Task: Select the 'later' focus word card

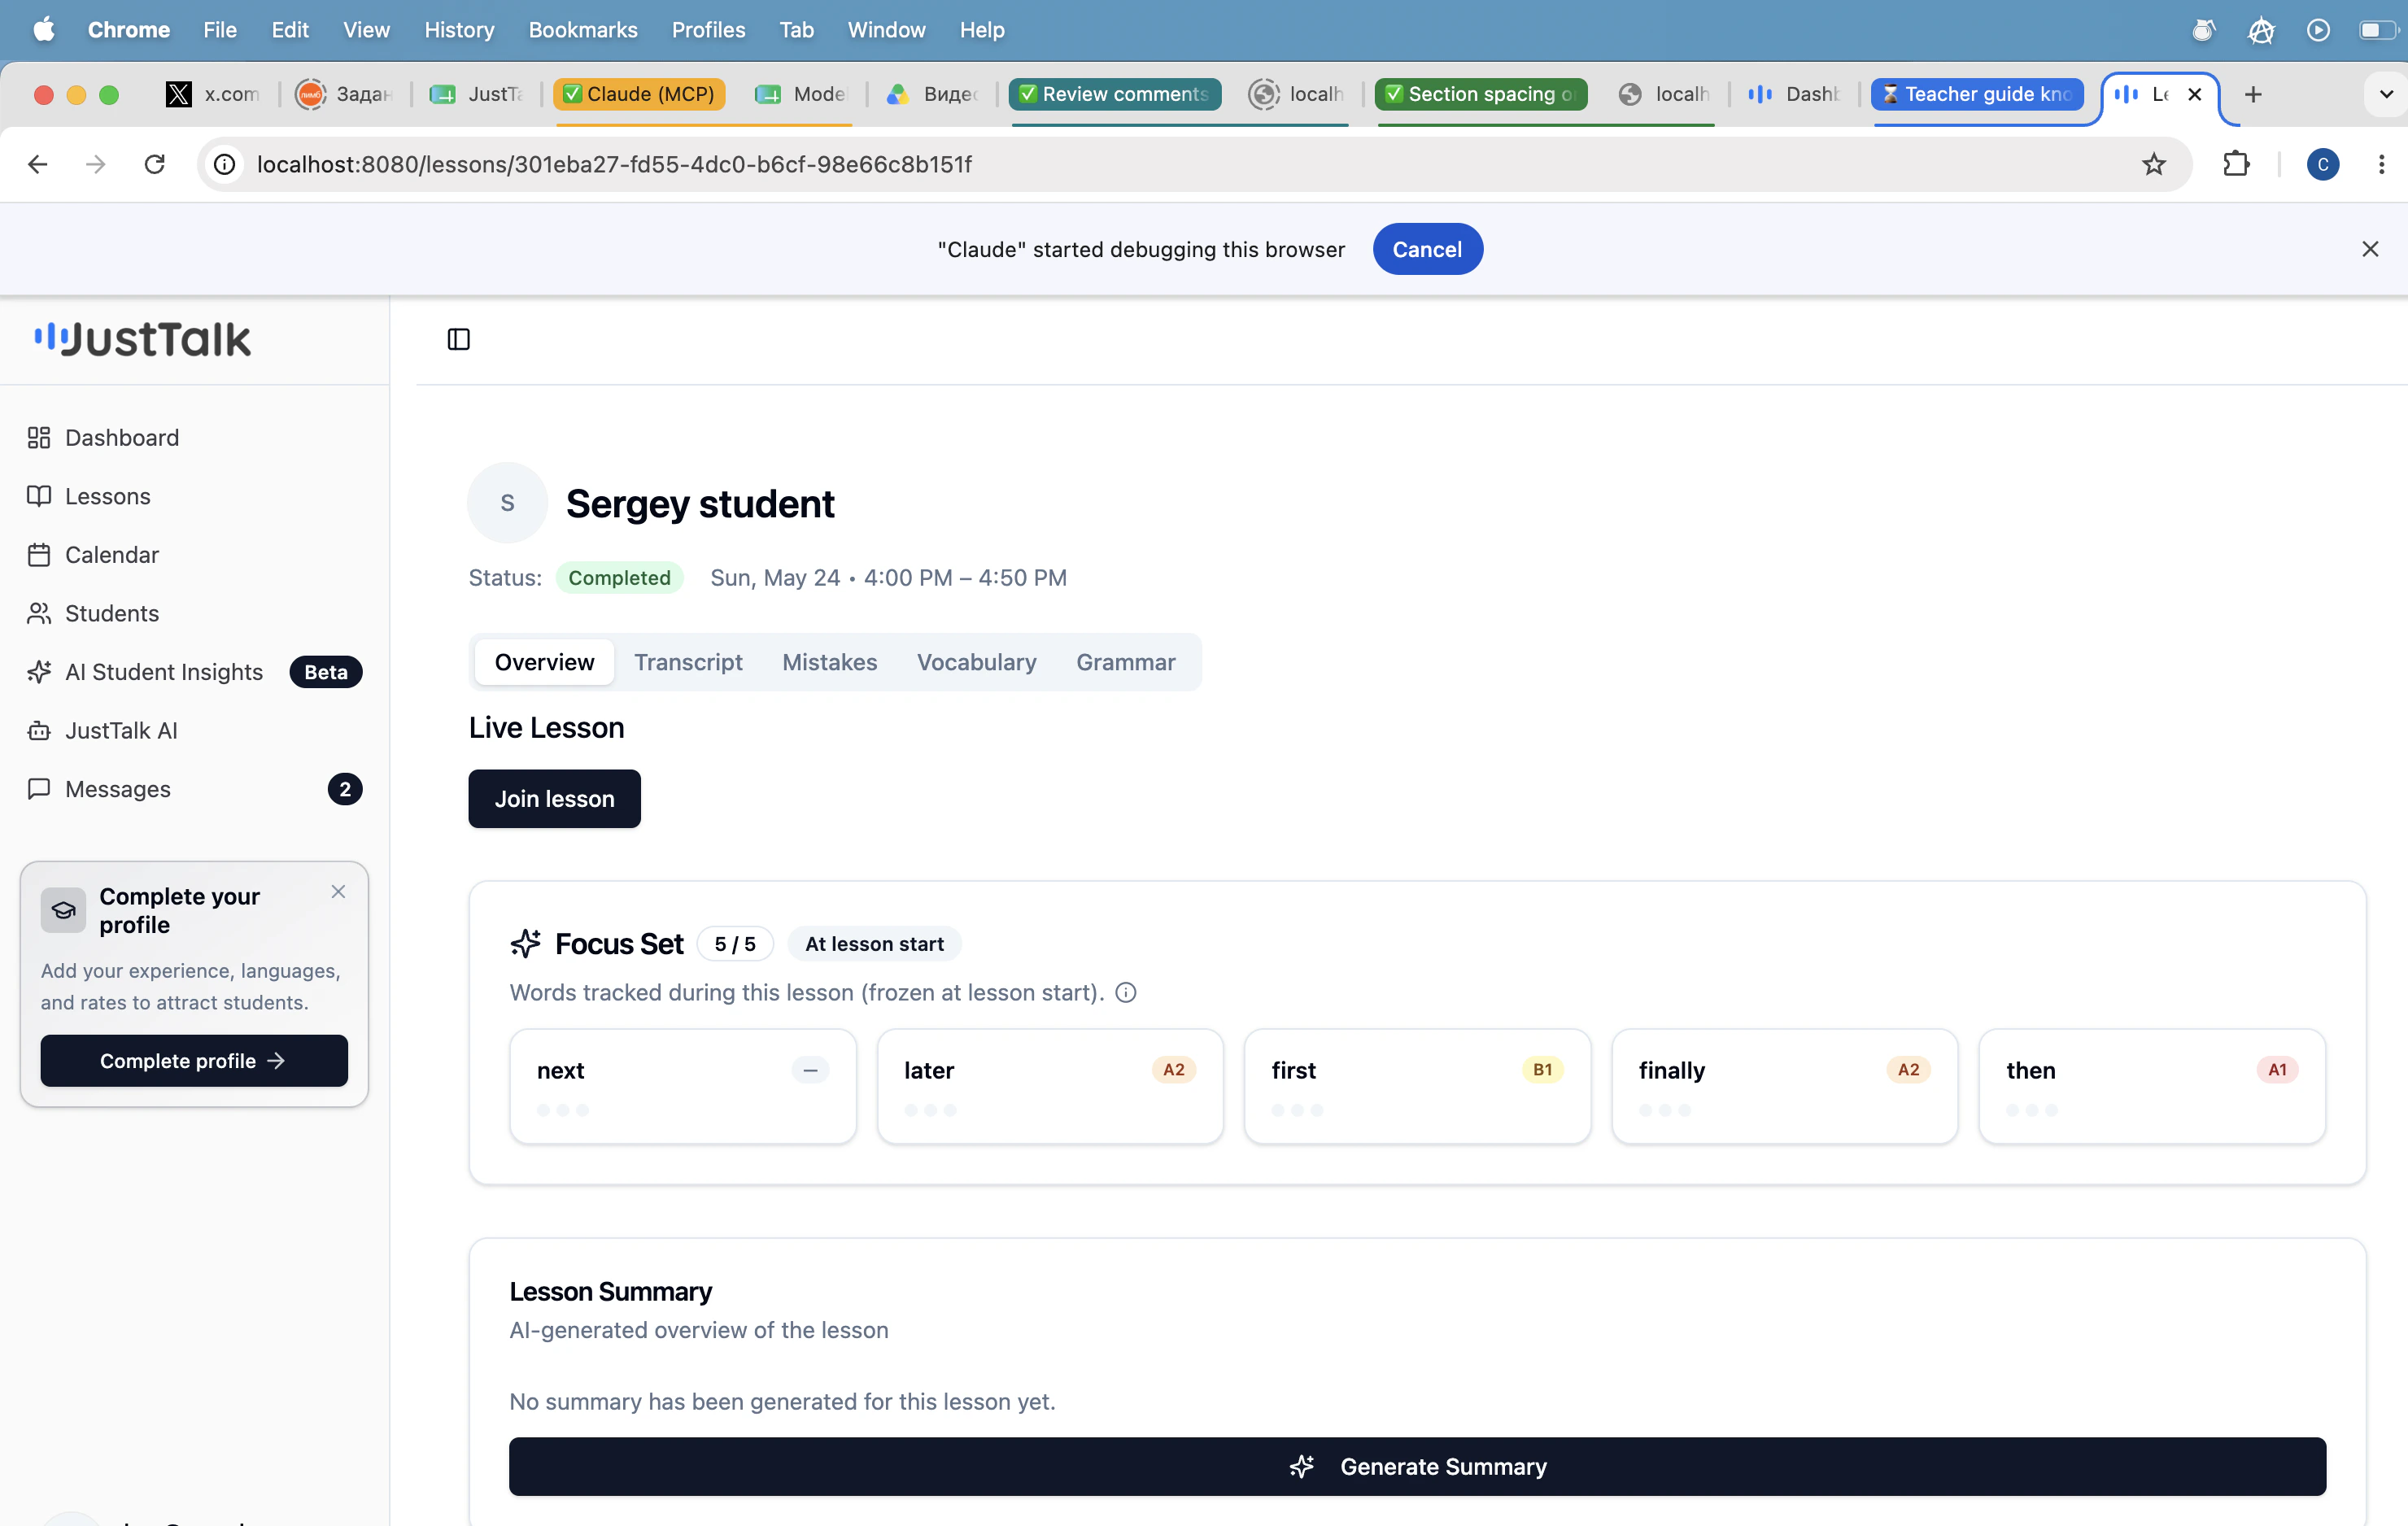Action: pos(1050,1086)
